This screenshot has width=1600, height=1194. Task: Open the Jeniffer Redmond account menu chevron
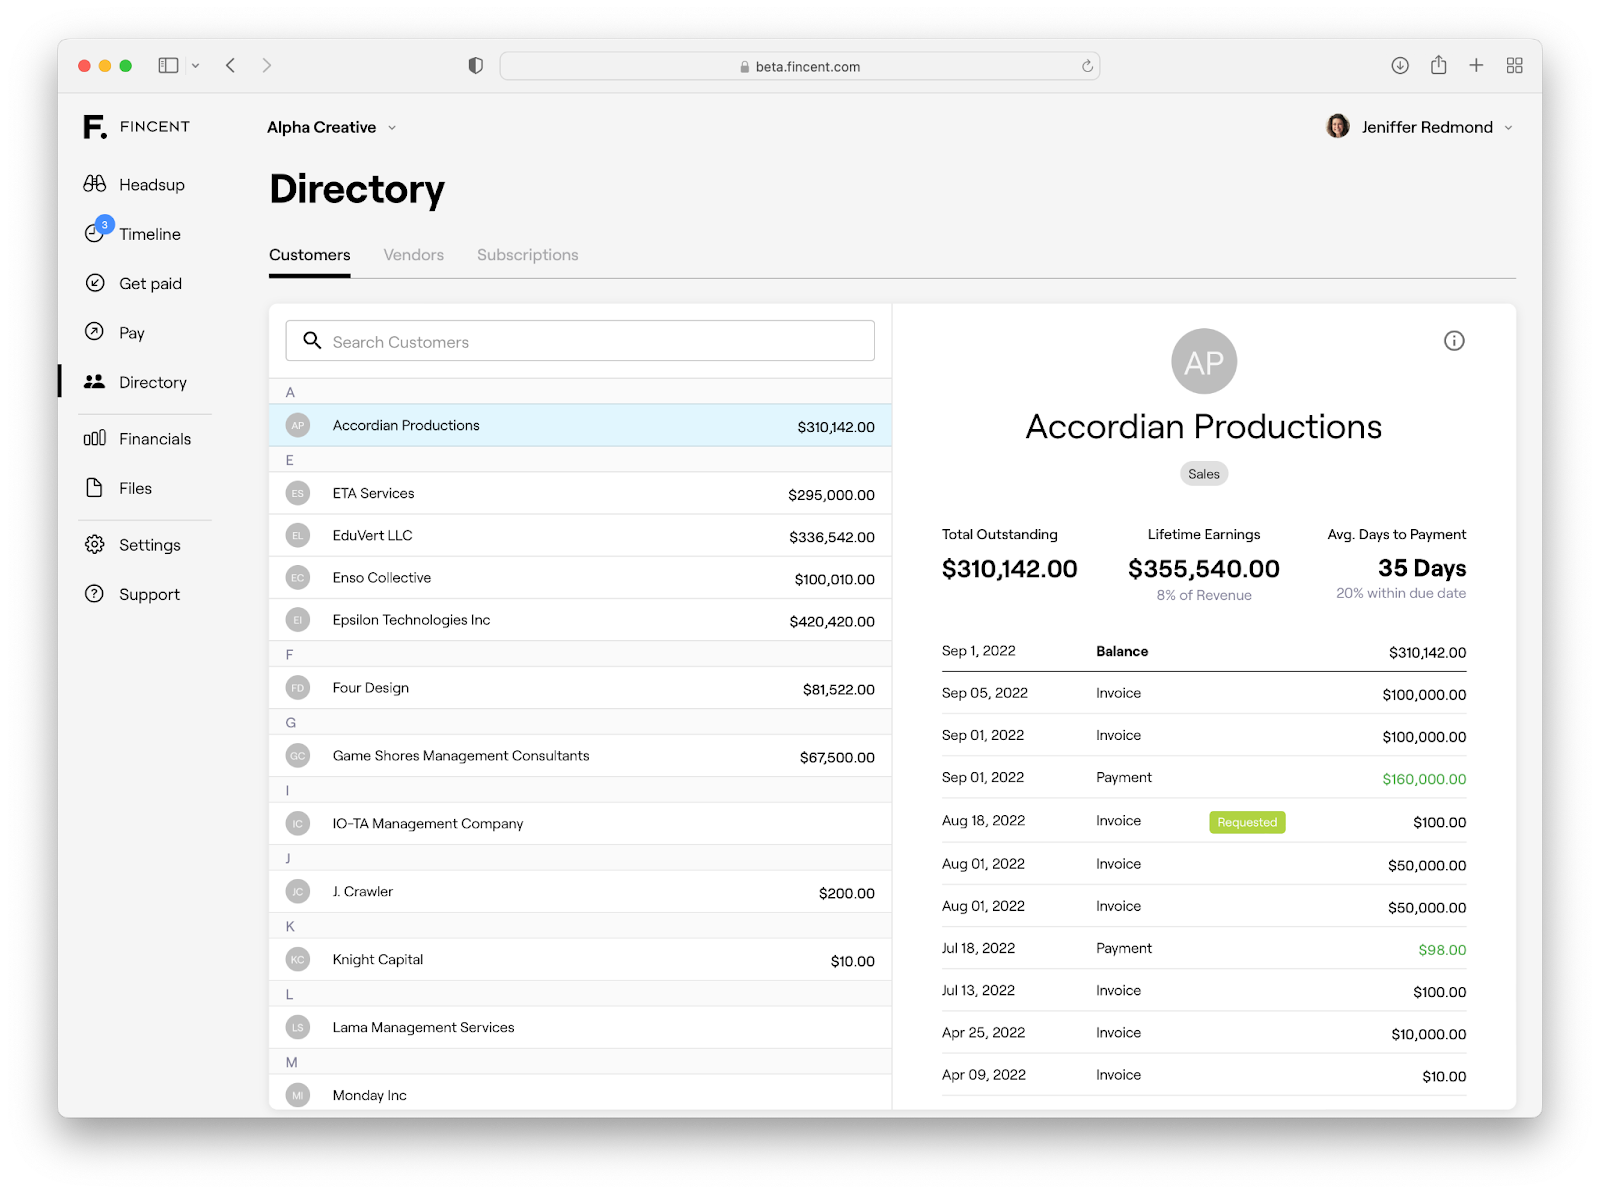pyautogui.click(x=1508, y=128)
